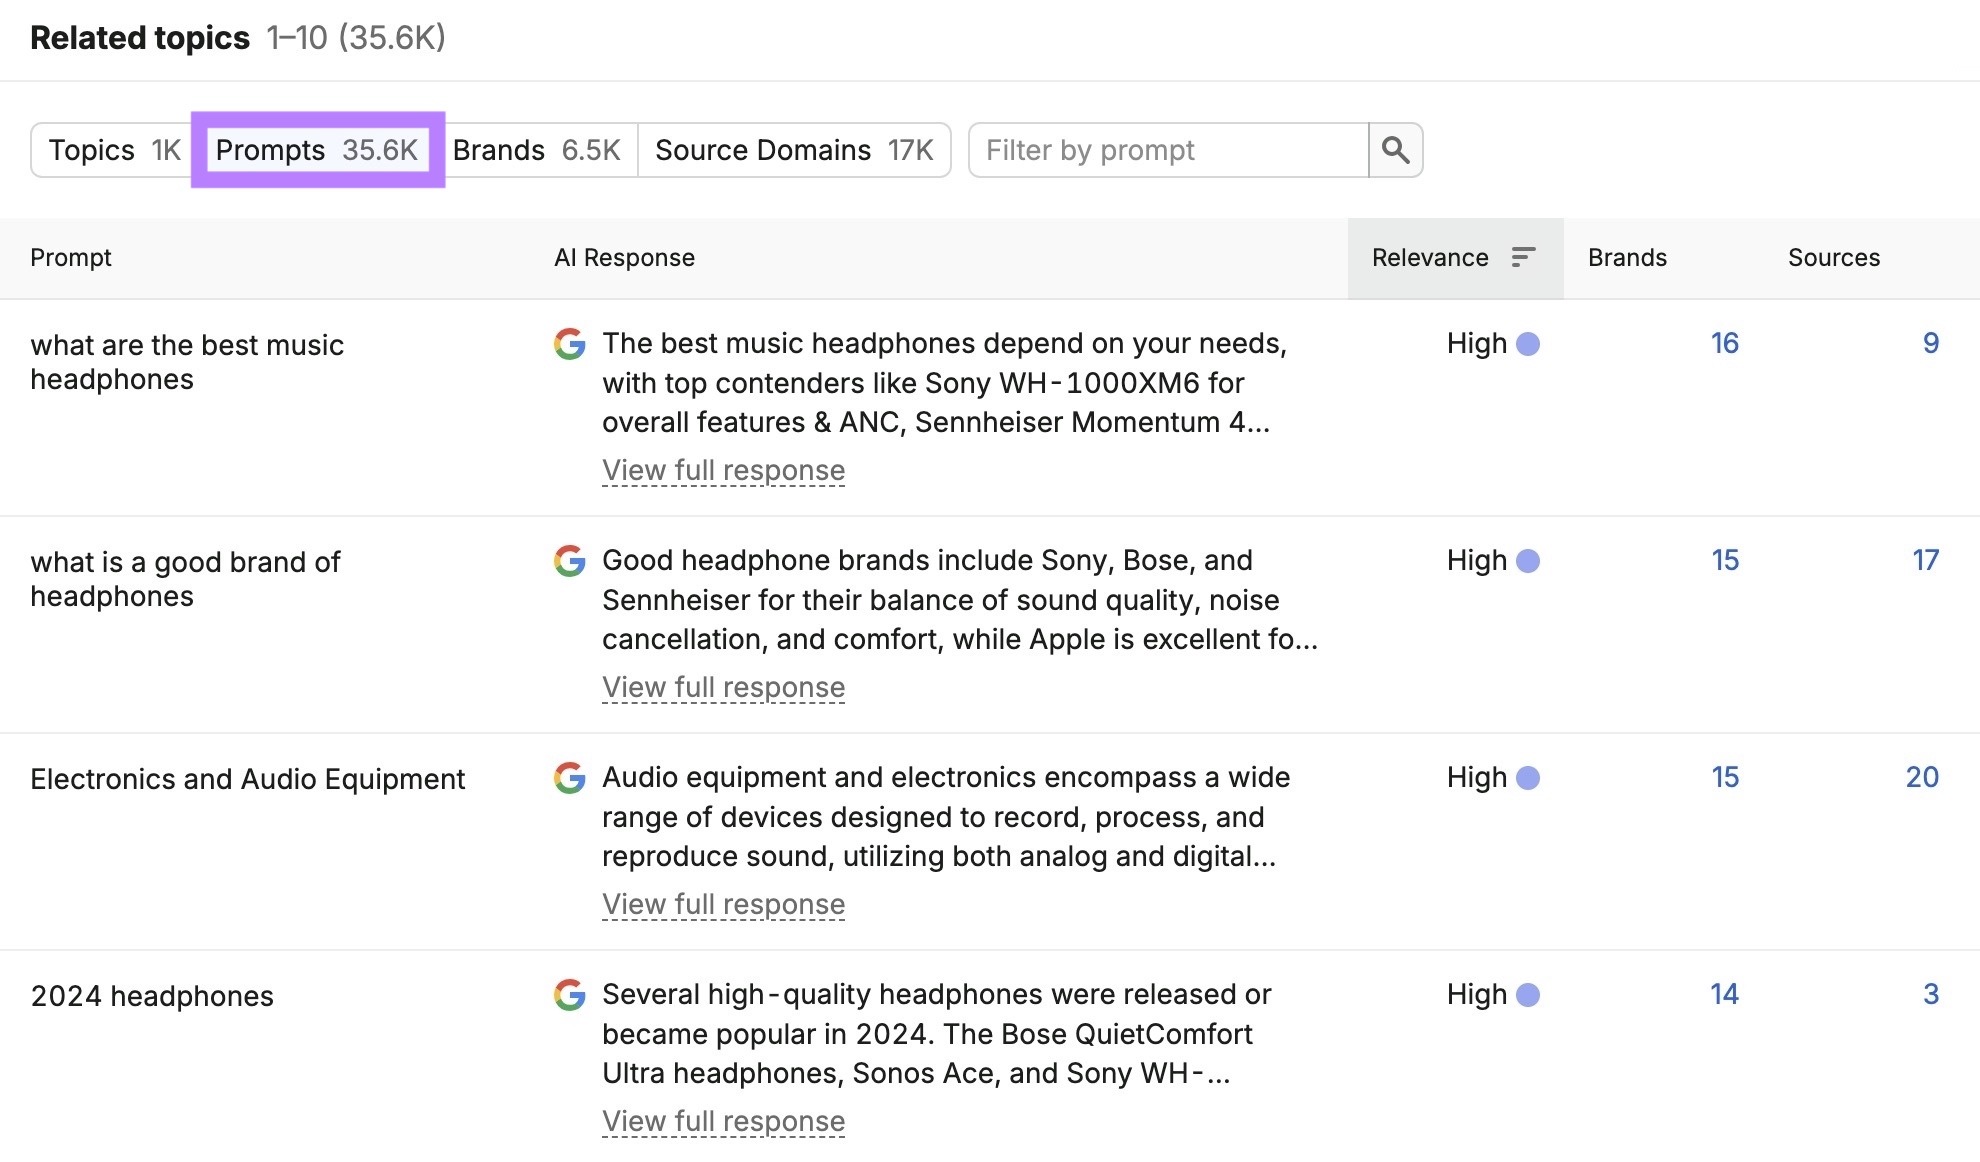
Task: Click response text starting 'The best music headphones depend'
Action: point(944,383)
